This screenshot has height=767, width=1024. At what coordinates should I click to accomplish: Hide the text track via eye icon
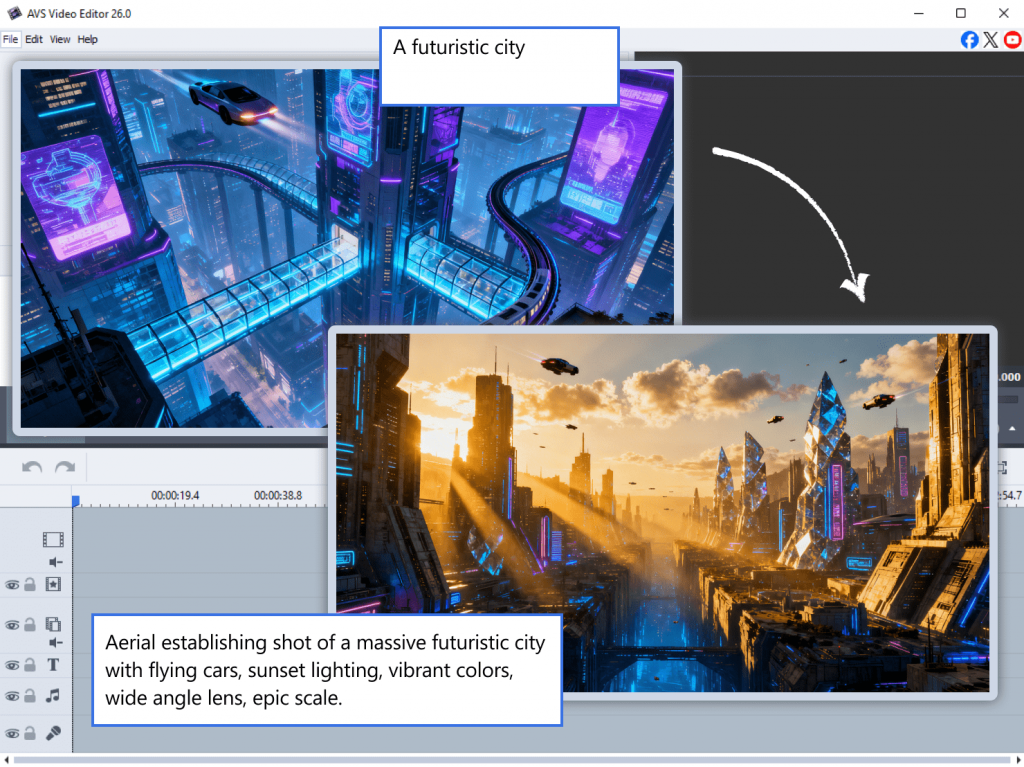point(12,666)
